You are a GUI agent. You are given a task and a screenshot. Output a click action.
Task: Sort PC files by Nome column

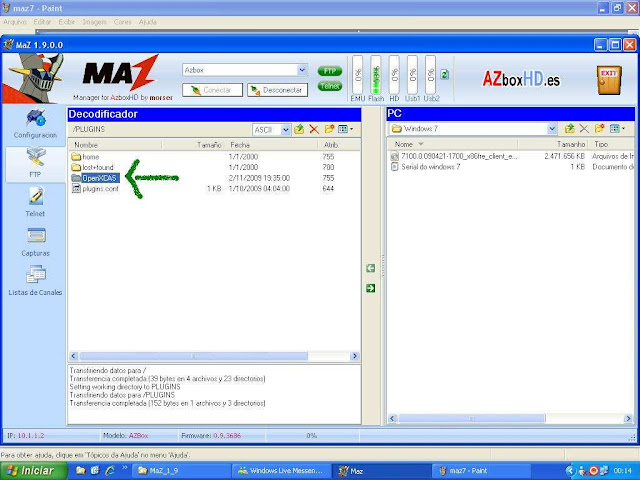[x=453, y=144]
